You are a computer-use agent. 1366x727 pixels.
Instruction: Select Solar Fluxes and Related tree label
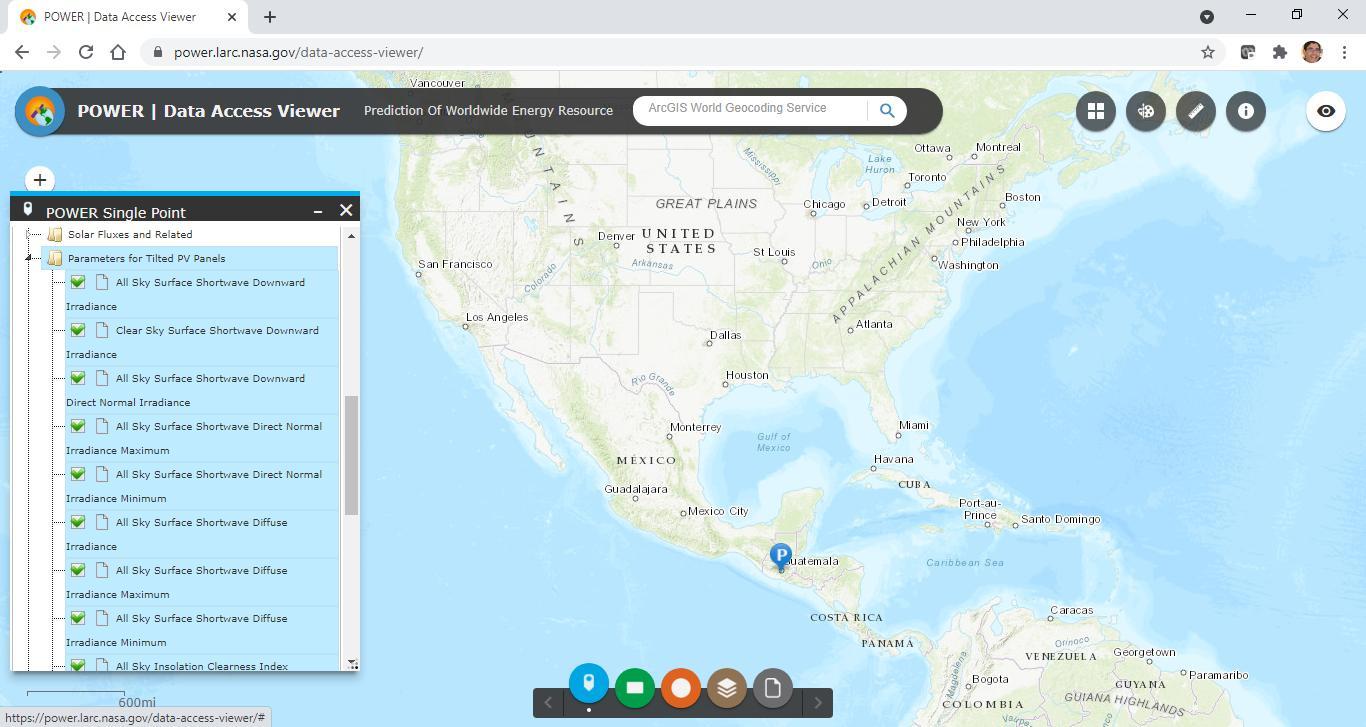tap(130, 235)
